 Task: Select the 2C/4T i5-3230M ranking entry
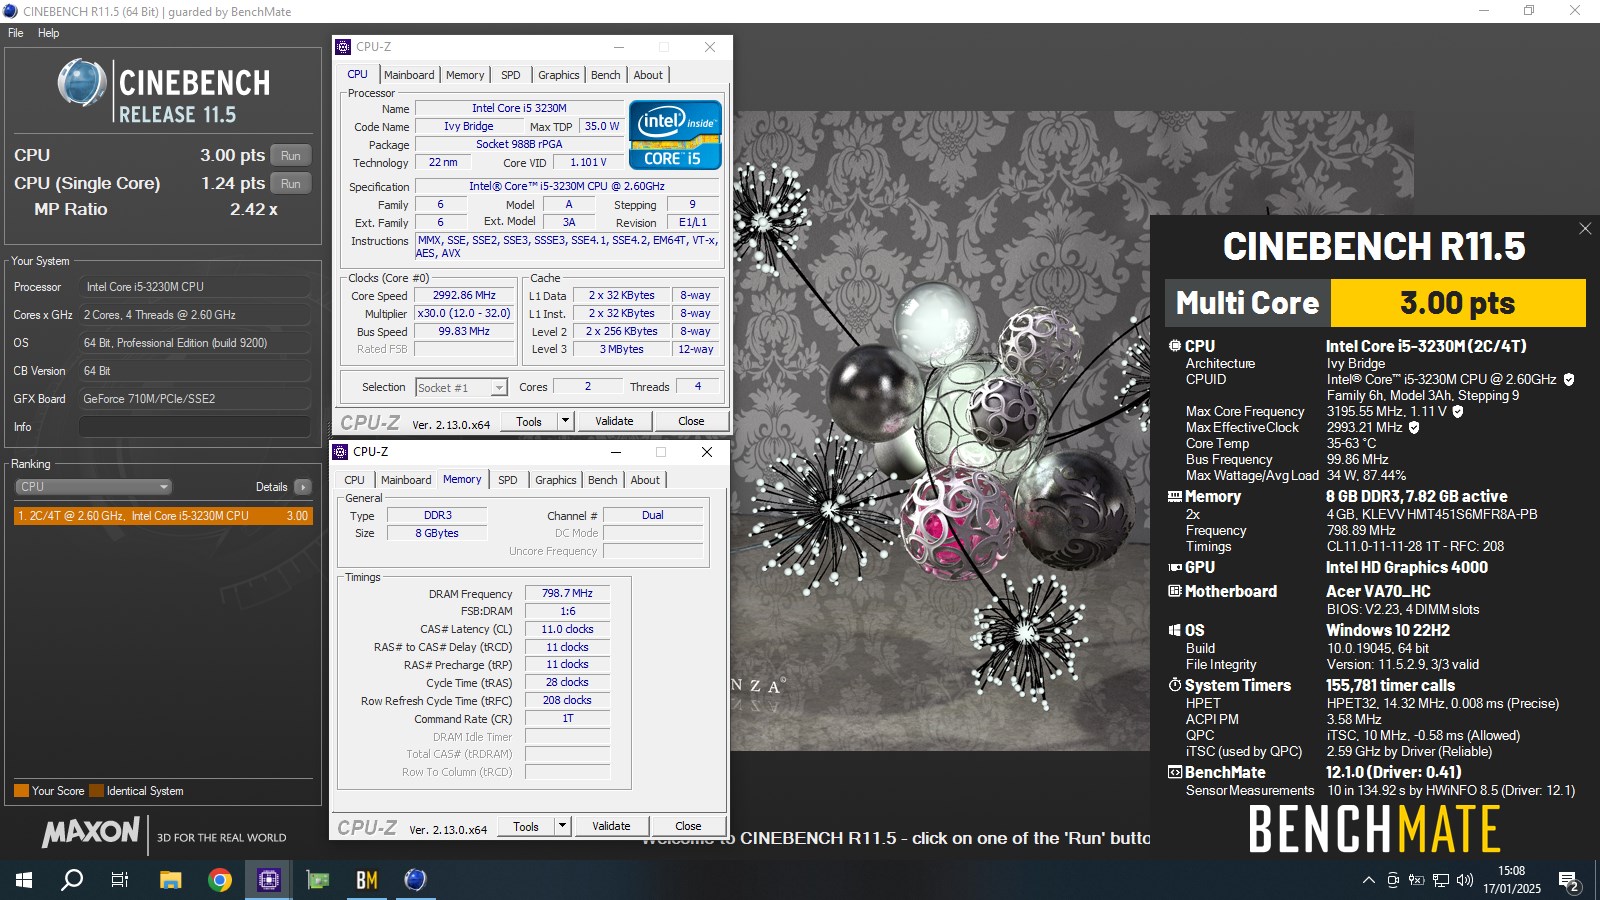(163, 516)
